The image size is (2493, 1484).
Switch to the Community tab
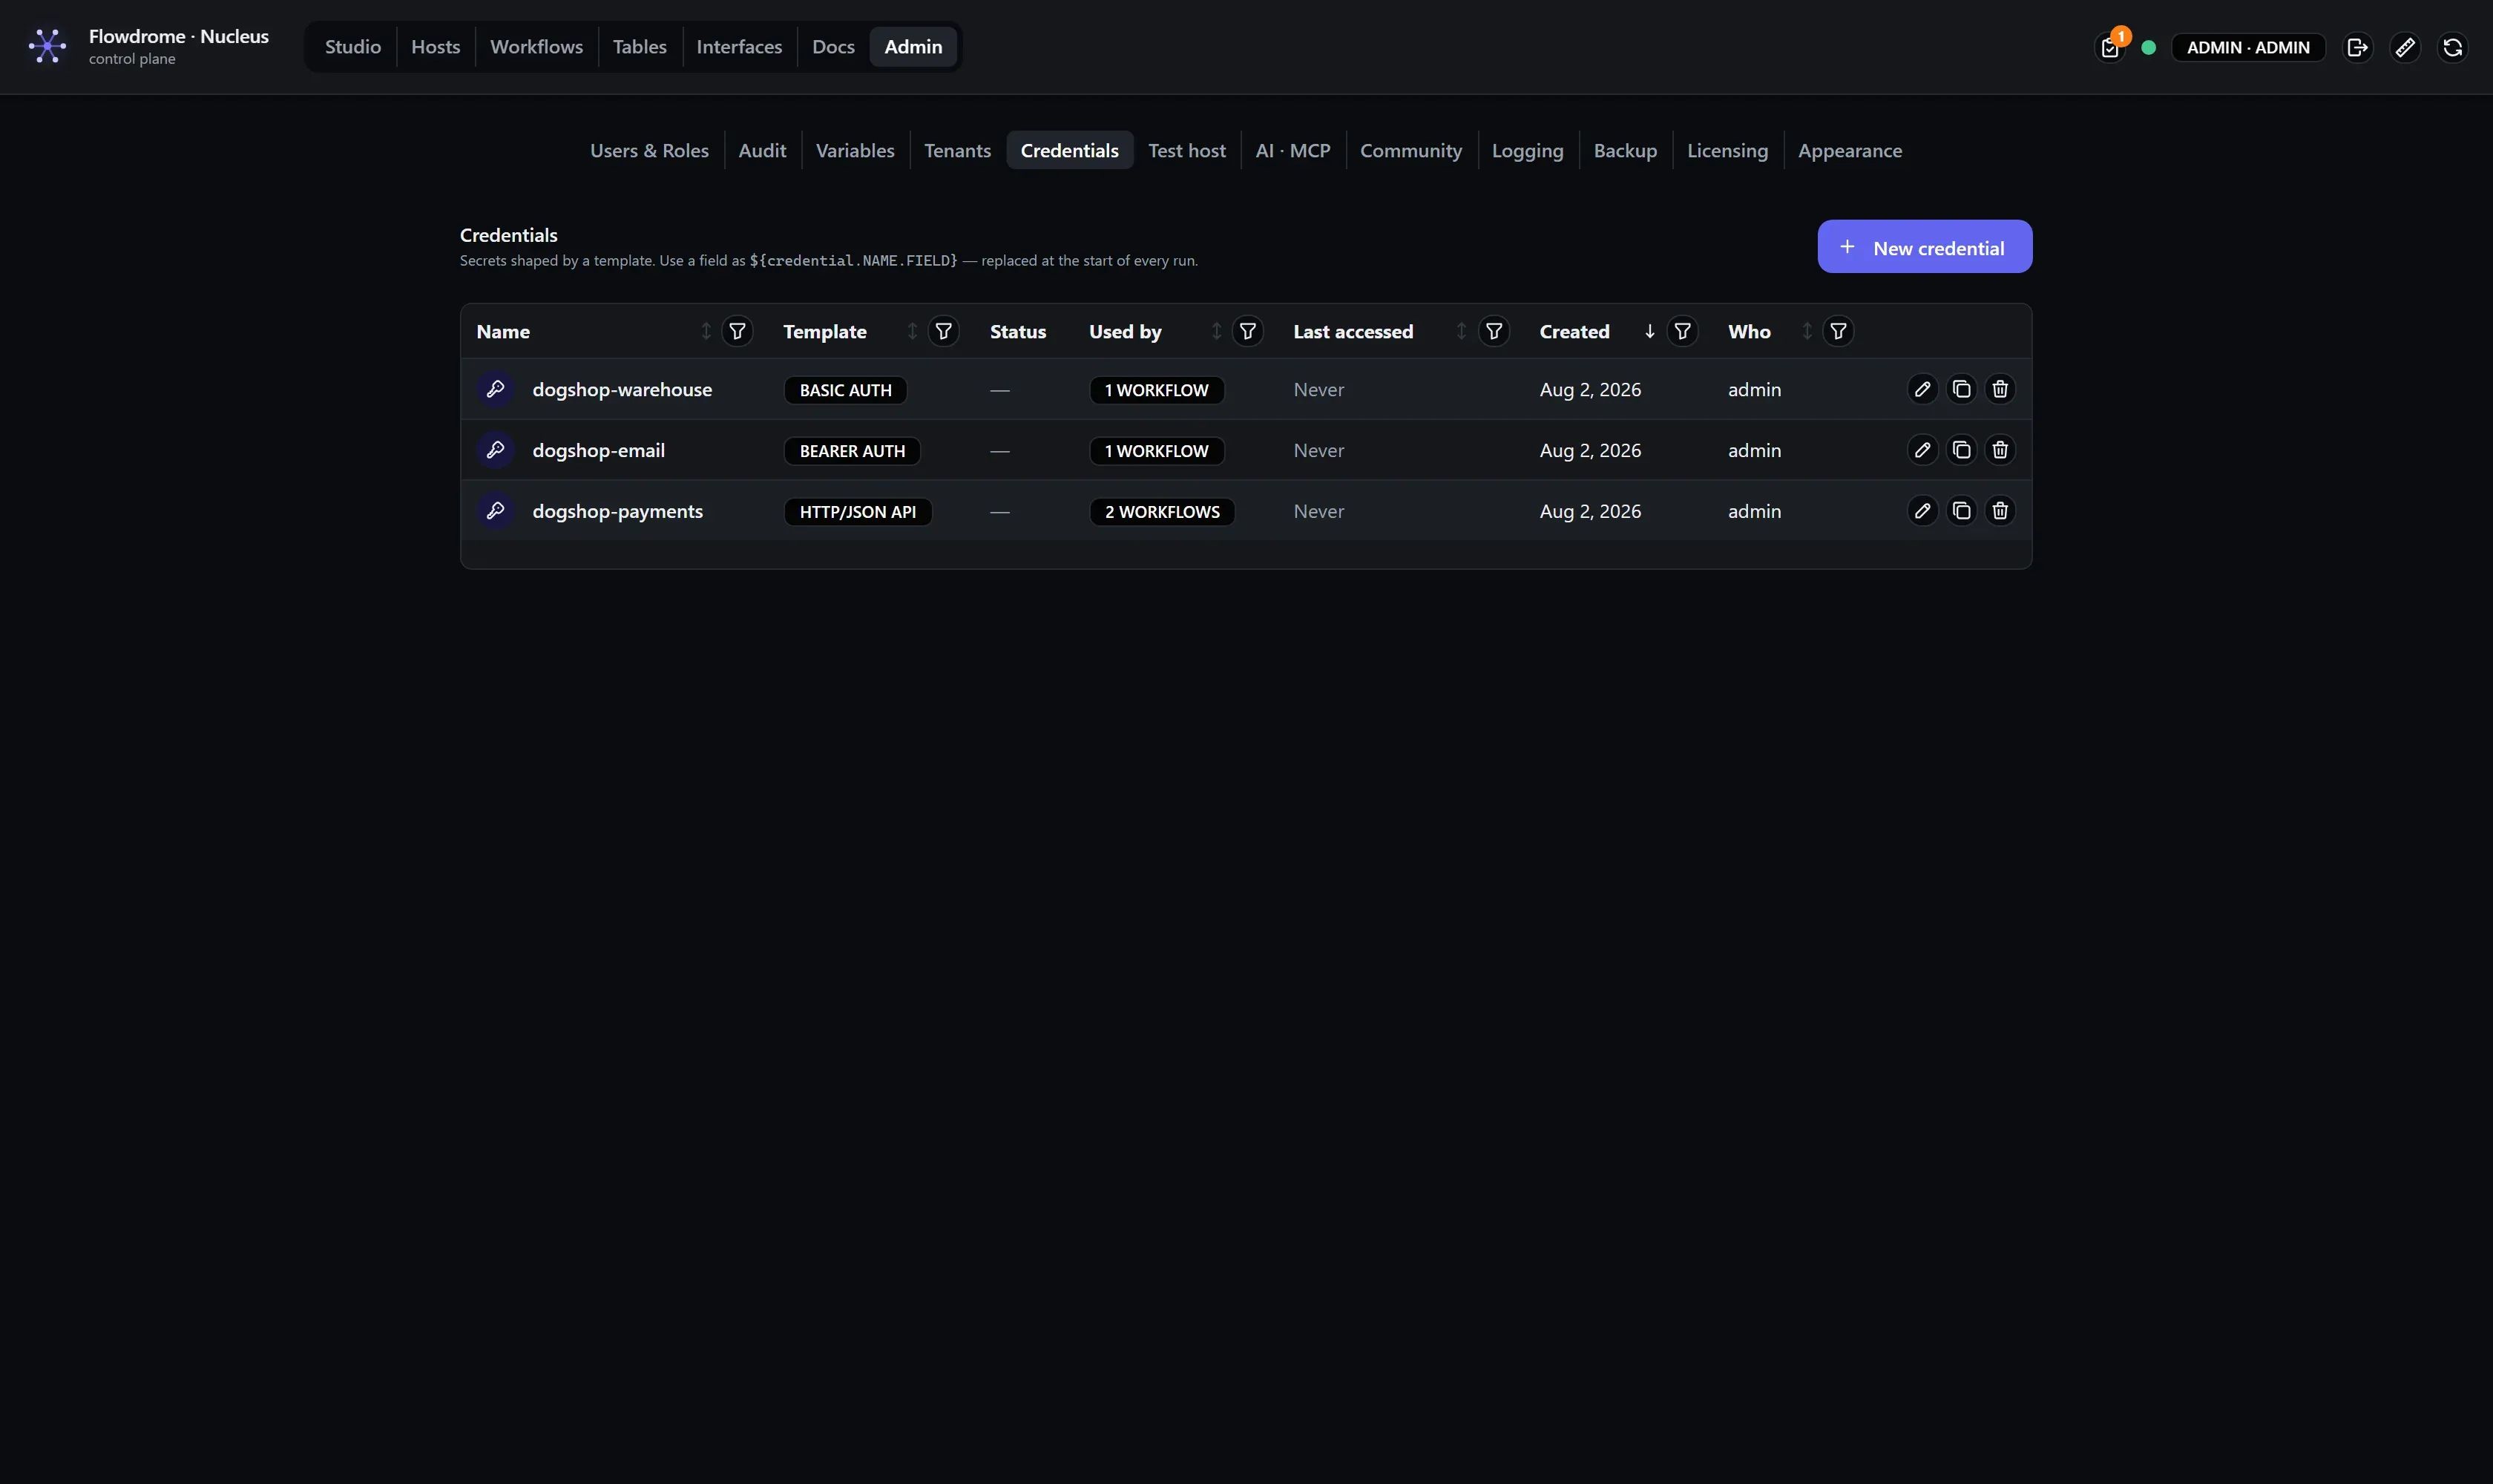click(1410, 150)
